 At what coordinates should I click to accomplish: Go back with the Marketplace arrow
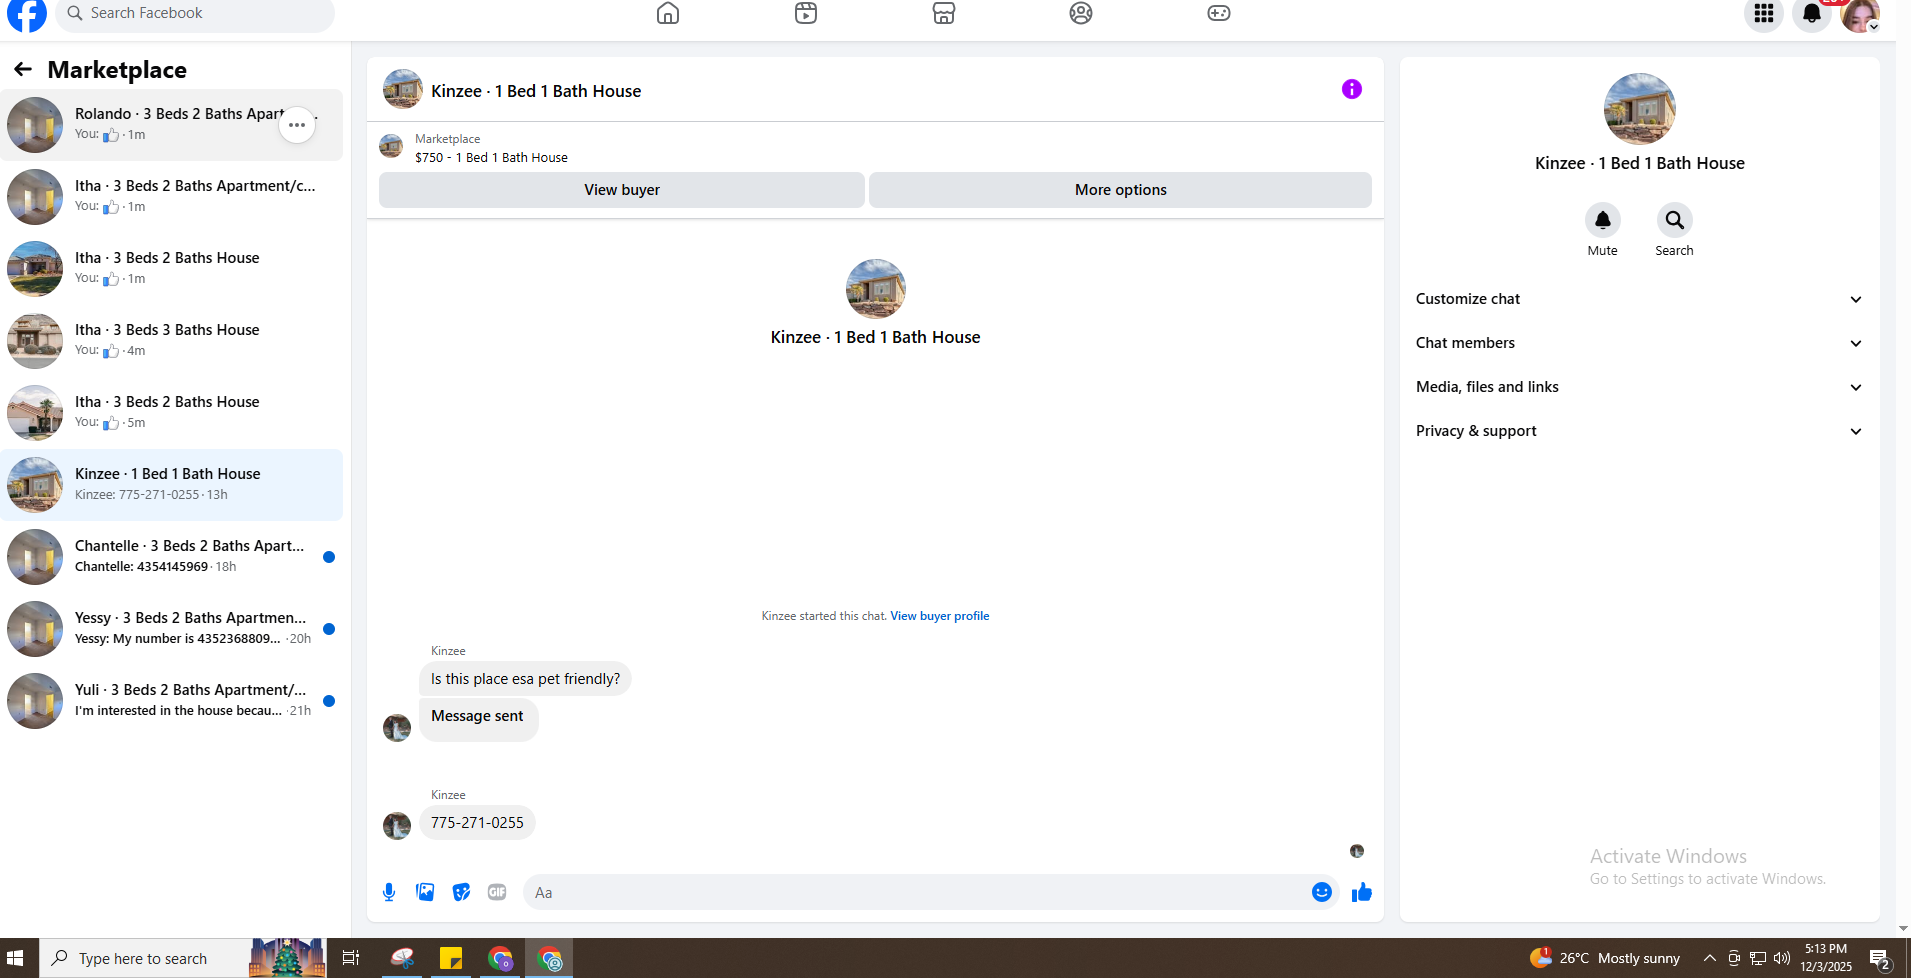pyautogui.click(x=23, y=69)
